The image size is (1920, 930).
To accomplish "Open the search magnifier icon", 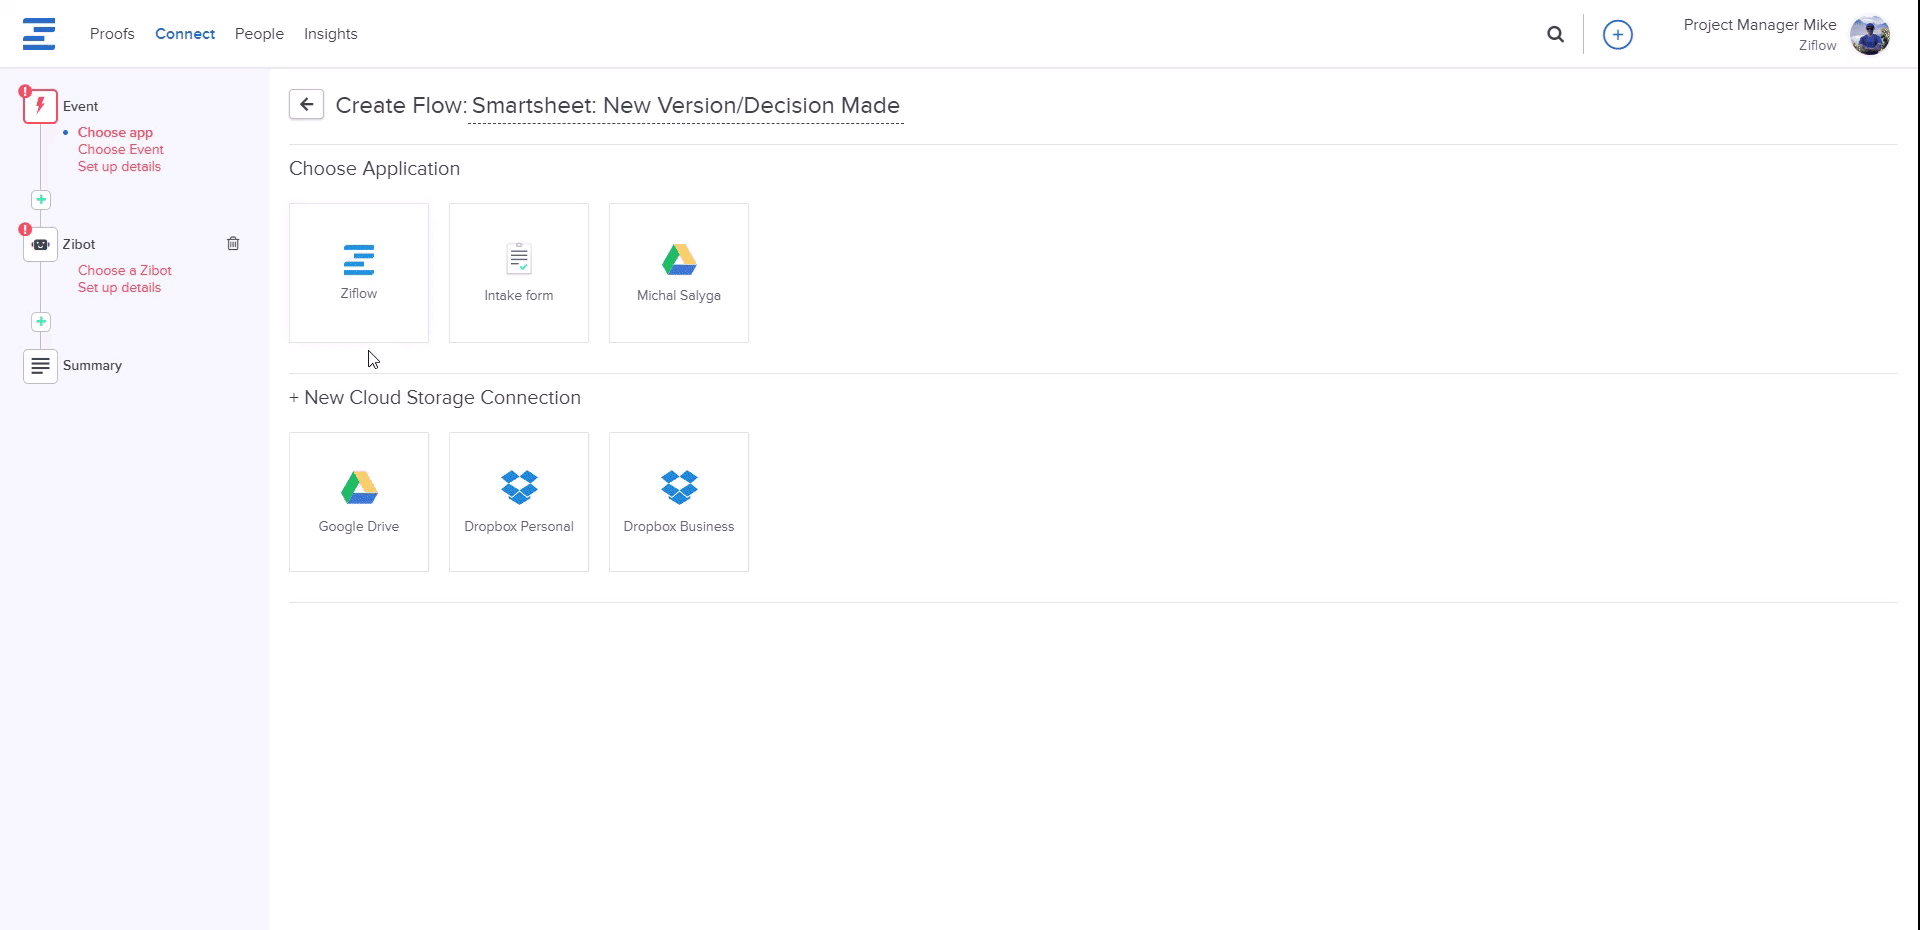I will (x=1555, y=34).
